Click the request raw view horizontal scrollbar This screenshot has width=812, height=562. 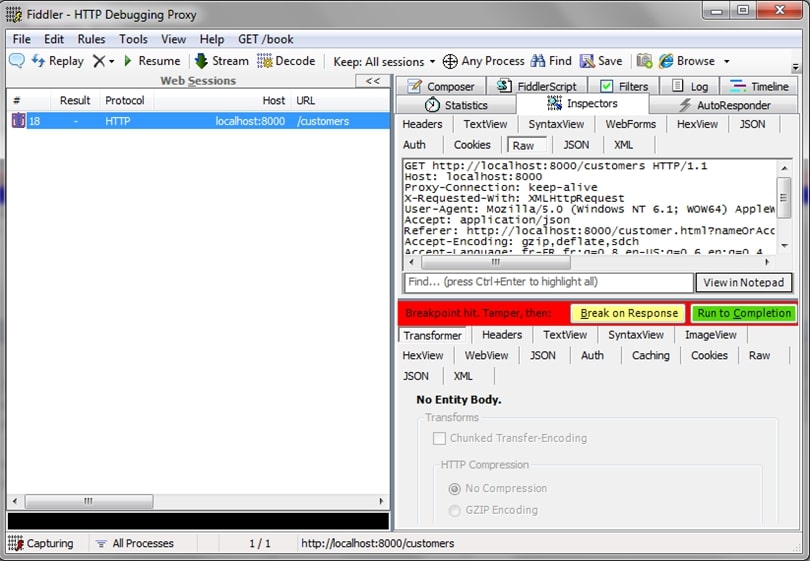[x=589, y=263]
